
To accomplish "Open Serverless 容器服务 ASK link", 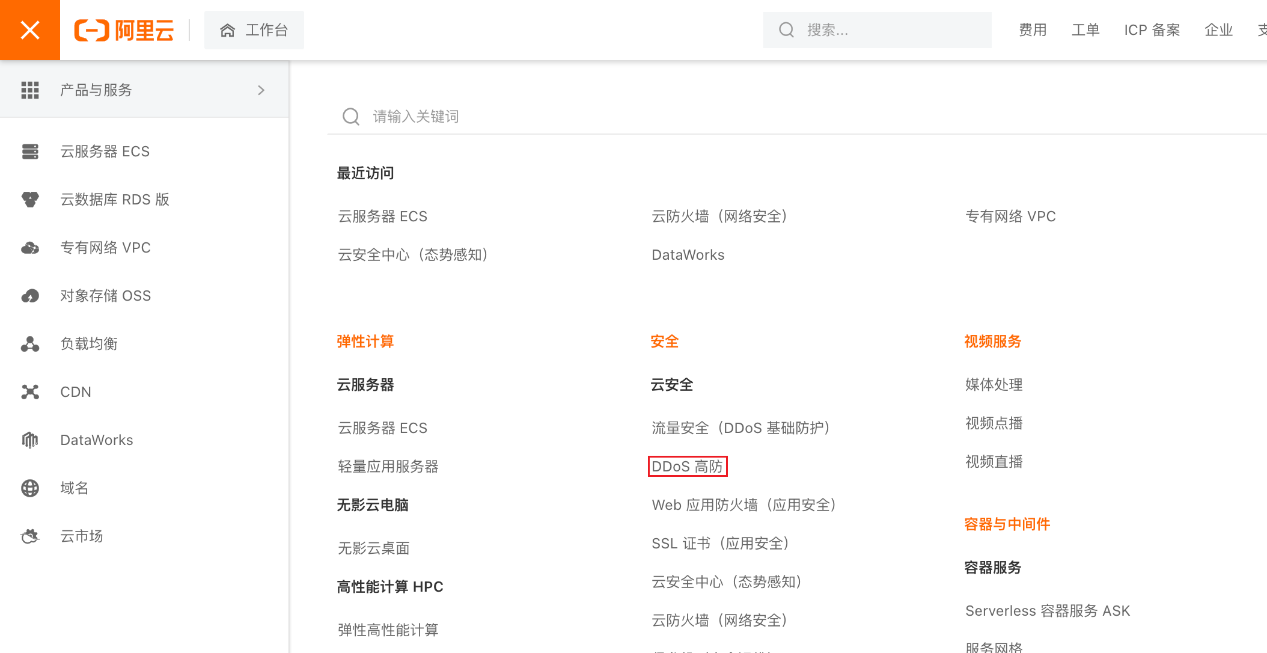I will click(1047, 610).
